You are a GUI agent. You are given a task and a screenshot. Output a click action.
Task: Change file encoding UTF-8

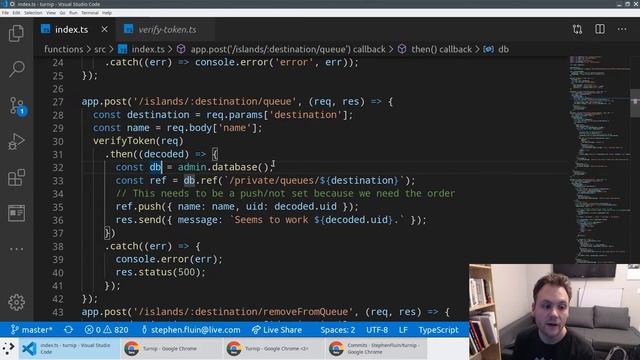(x=377, y=329)
